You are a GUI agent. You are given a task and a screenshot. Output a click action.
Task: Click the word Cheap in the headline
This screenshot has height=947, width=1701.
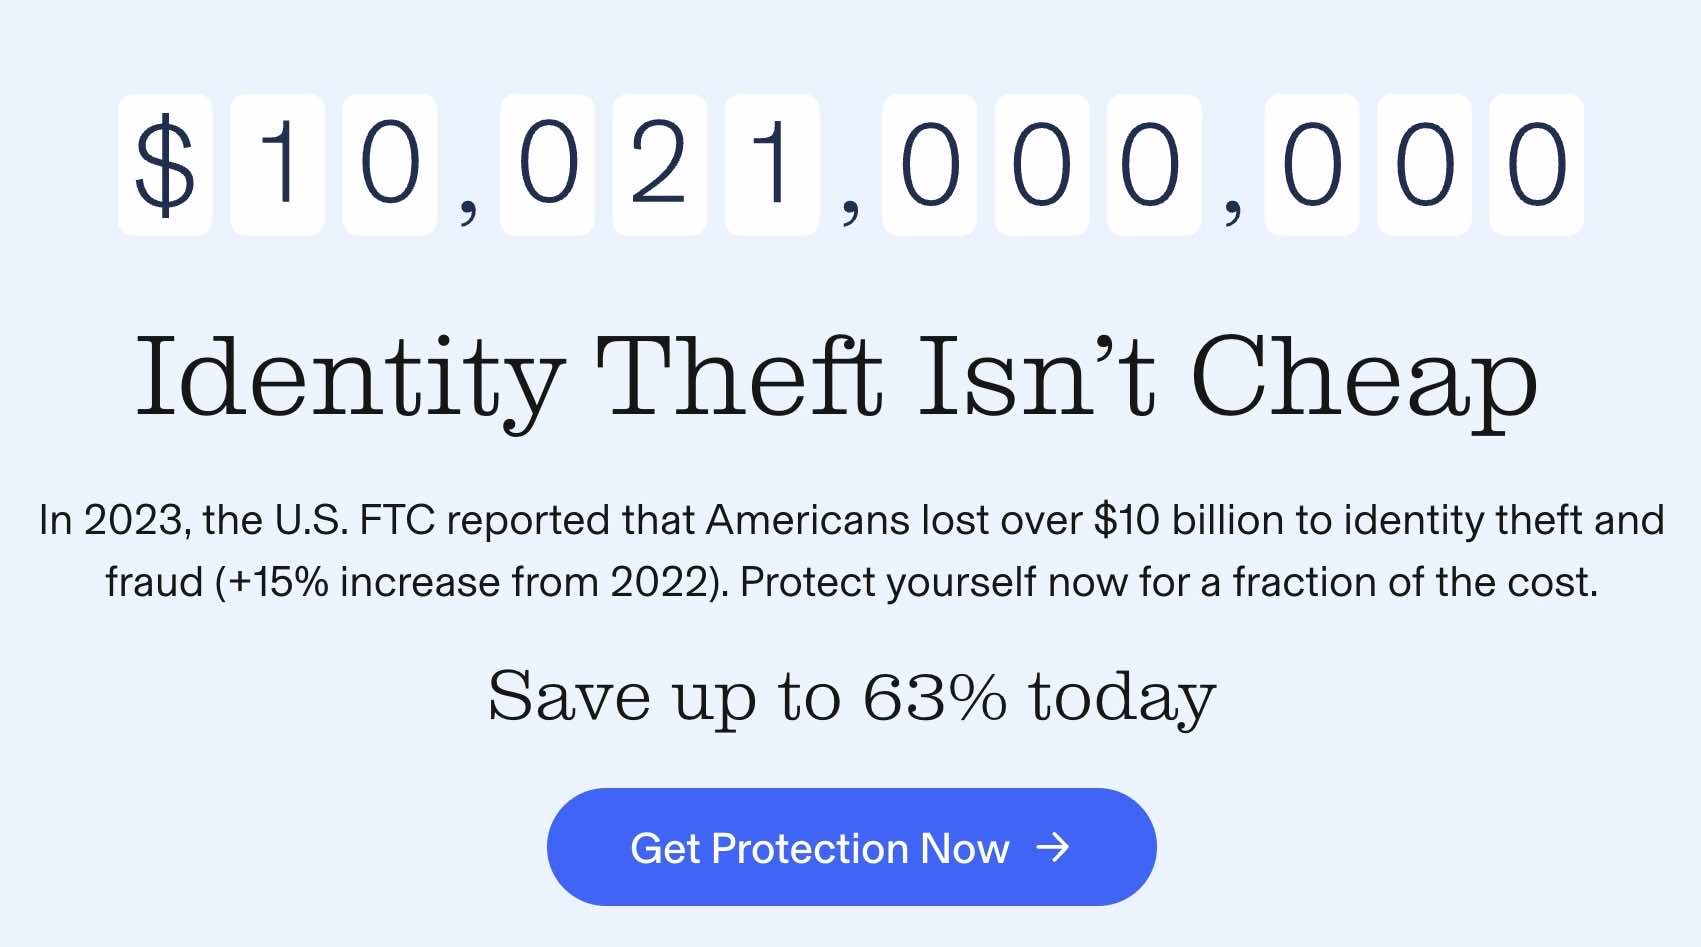pos(1364,380)
